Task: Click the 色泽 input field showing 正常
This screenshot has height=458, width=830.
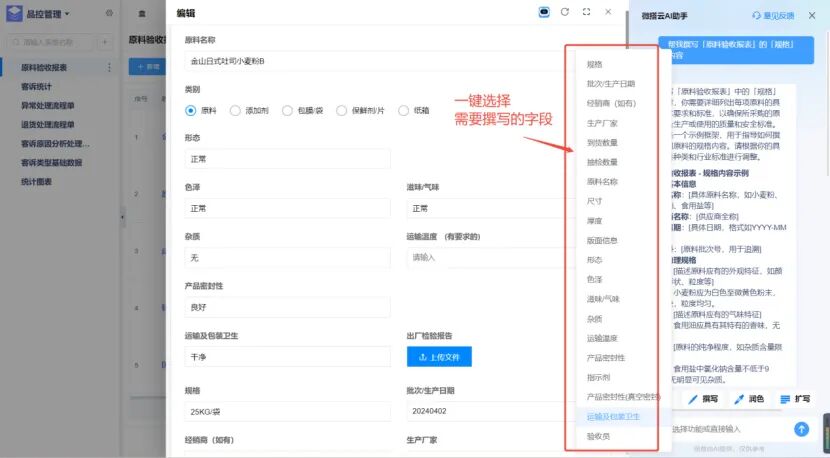Action: 287,209
